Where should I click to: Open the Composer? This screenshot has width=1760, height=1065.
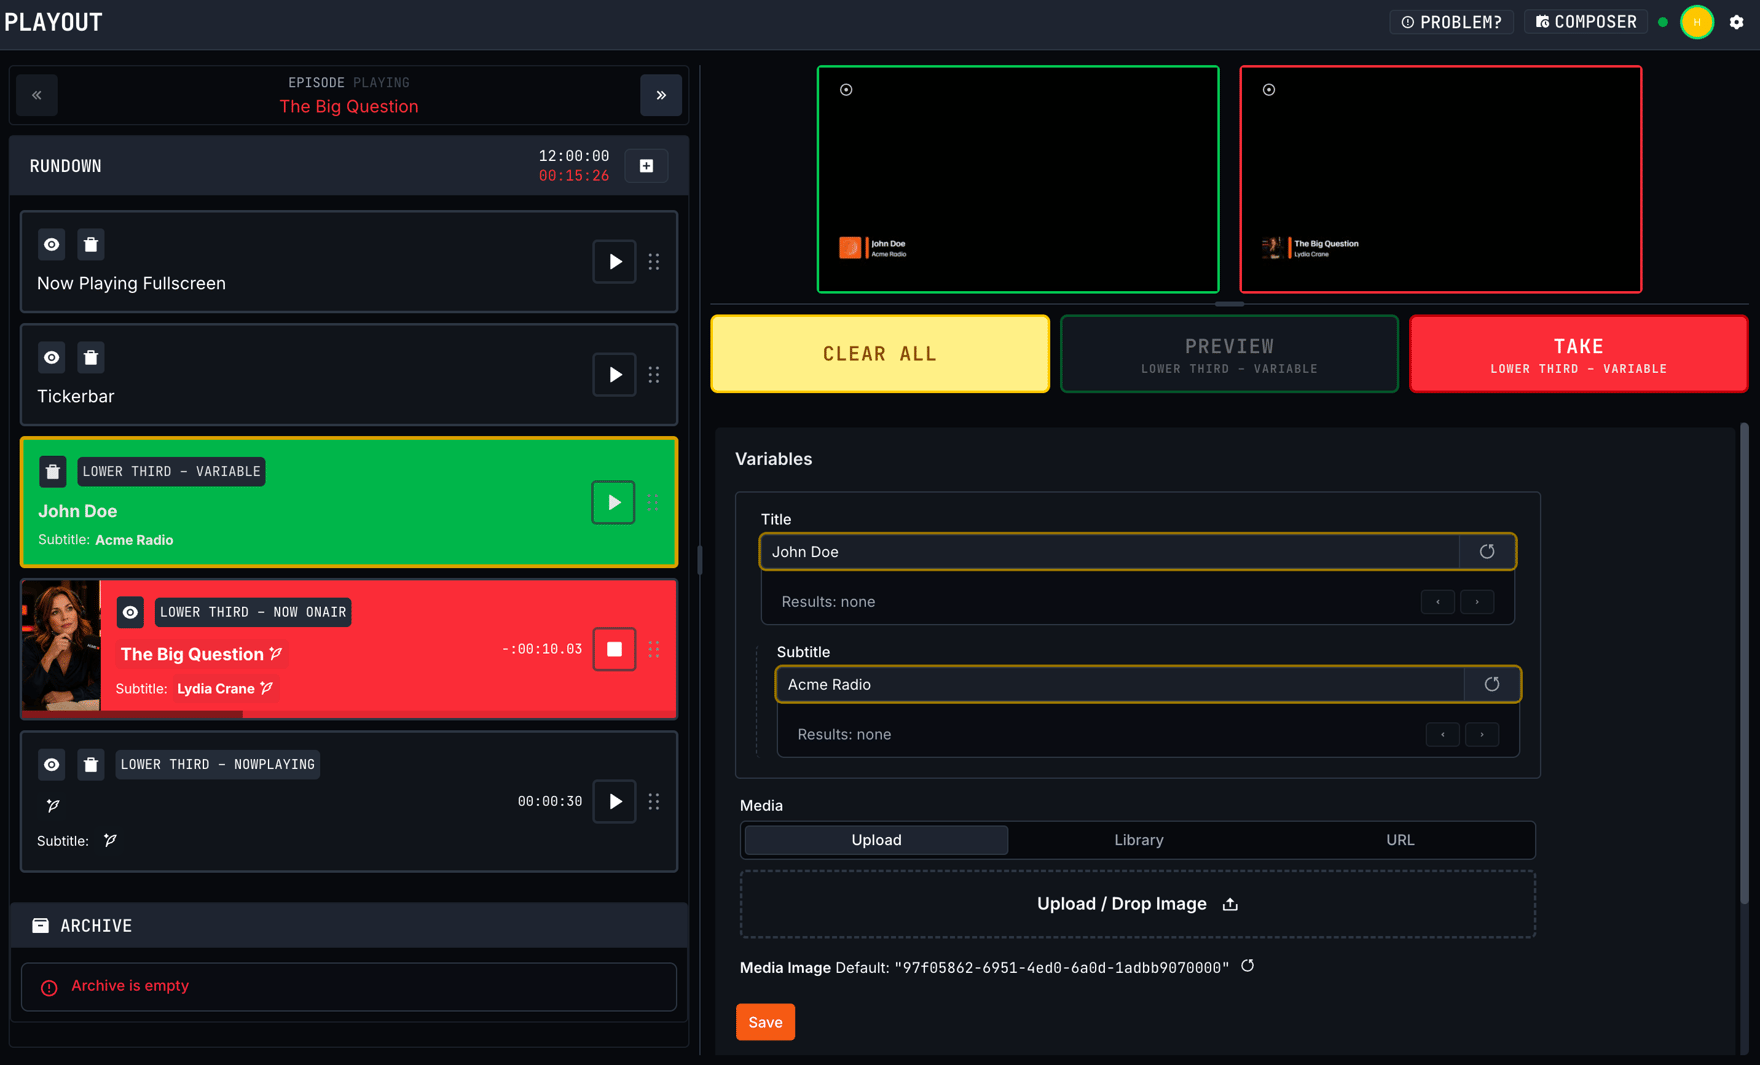1586,22
